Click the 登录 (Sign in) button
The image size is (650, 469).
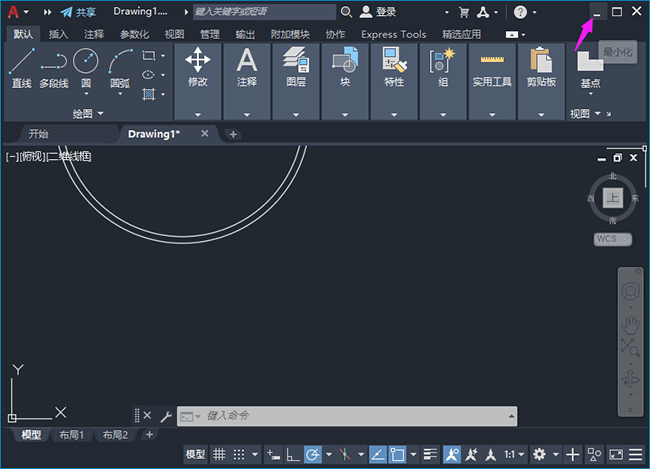point(385,12)
